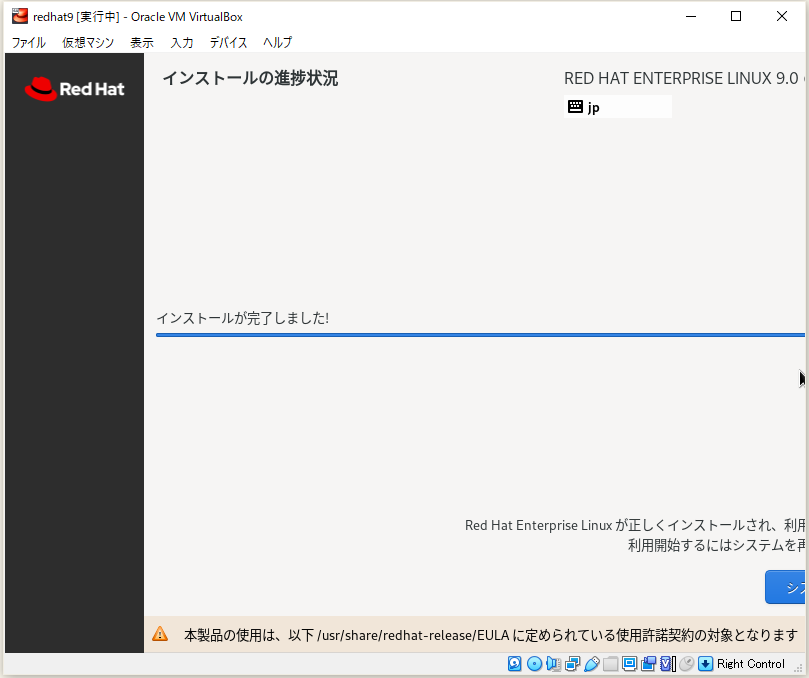
Task: Click the mouse integration status icon
Action: coord(686,664)
